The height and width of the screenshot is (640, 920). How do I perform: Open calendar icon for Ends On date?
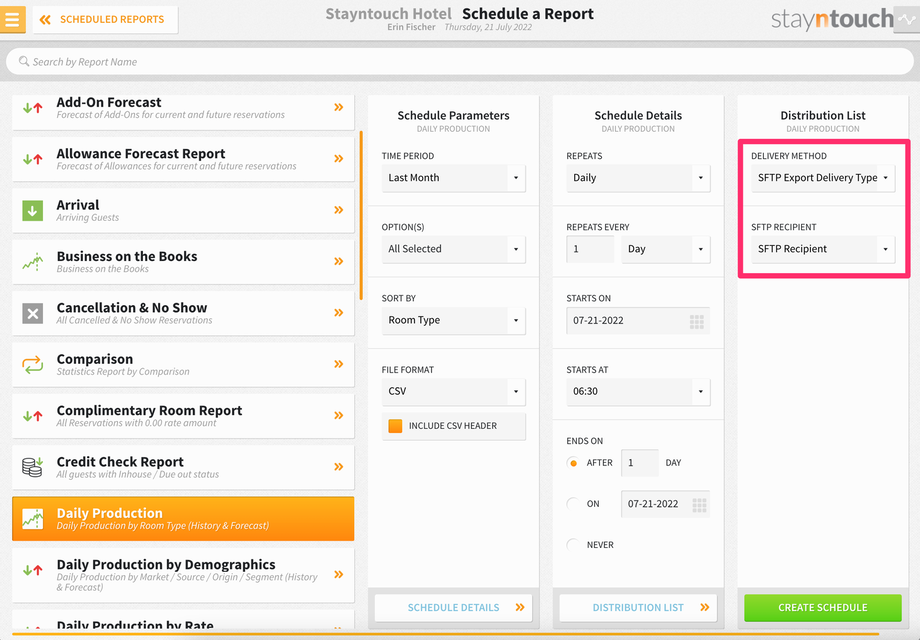(x=699, y=504)
